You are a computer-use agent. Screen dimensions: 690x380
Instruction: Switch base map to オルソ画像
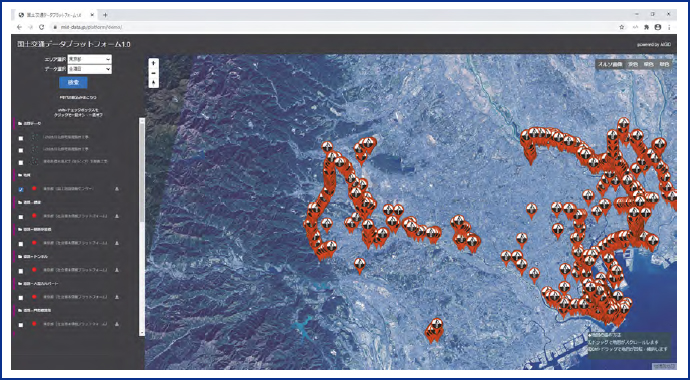point(610,64)
